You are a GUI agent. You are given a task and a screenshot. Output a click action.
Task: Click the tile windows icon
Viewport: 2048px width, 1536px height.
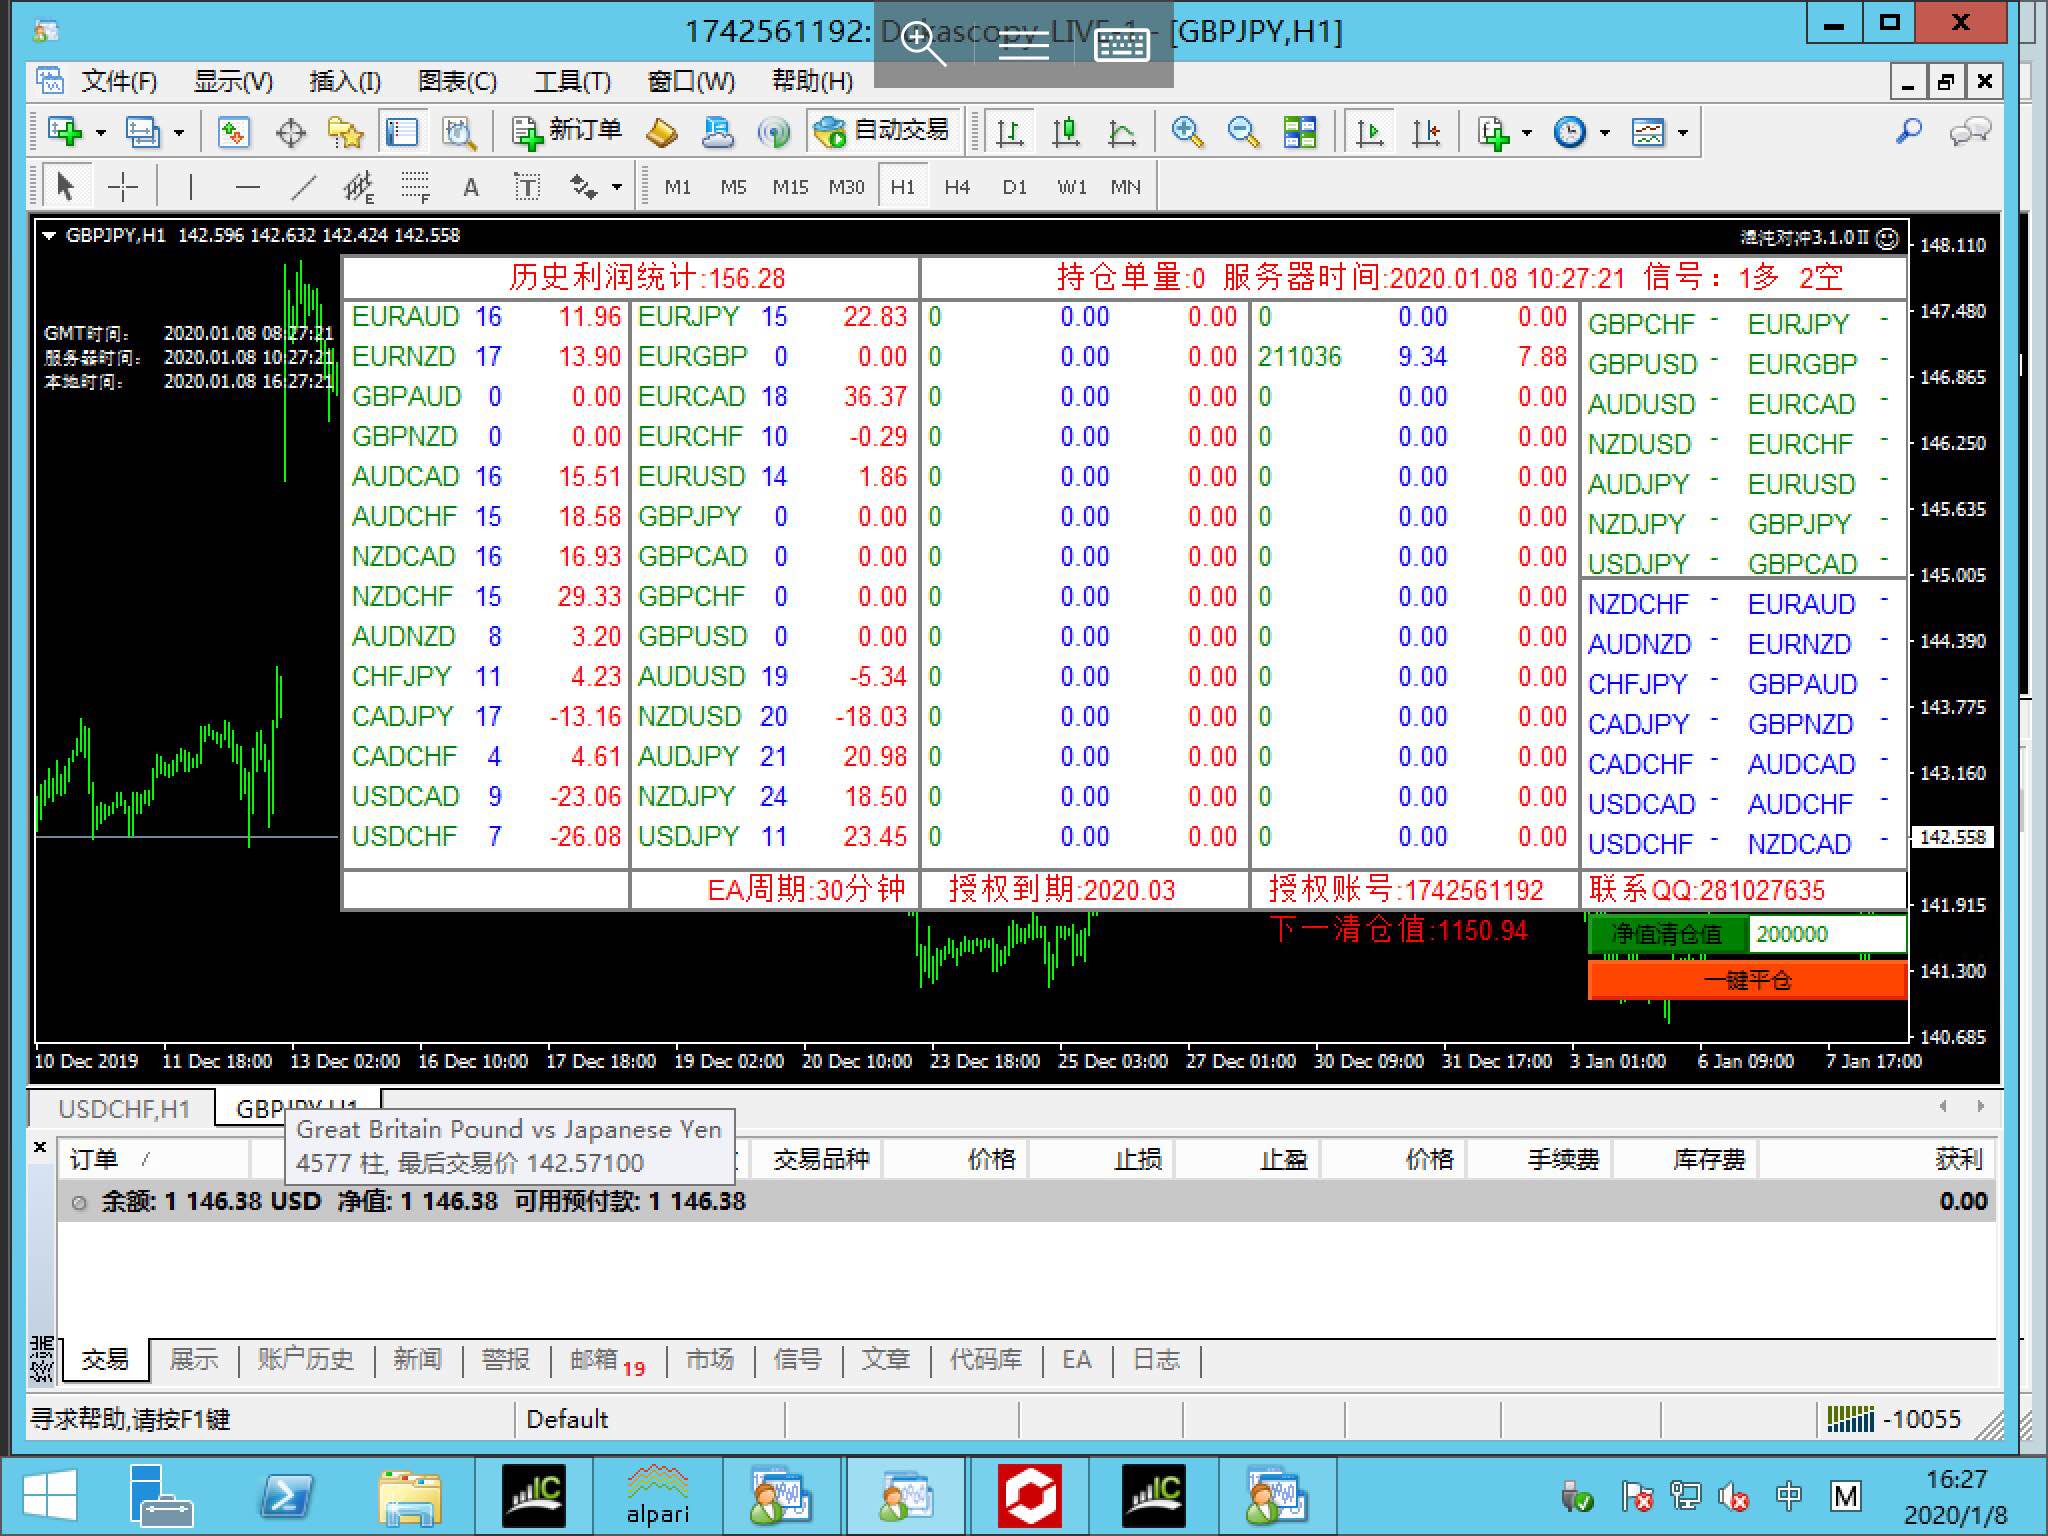coord(1299,132)
